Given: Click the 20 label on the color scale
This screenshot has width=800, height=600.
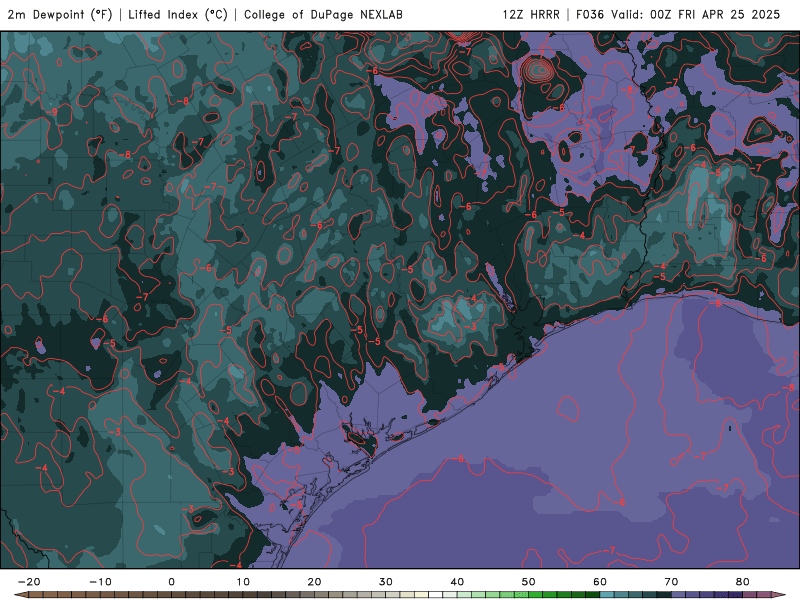Looking at the screenshot, I should tap(314, 582).
